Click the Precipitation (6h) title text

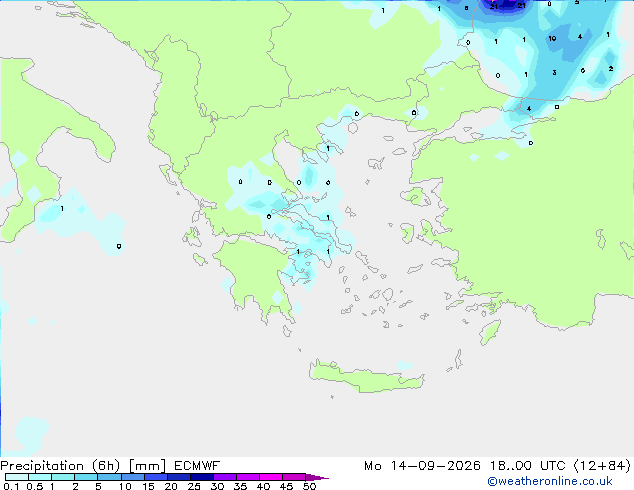(x=60, y=466)
